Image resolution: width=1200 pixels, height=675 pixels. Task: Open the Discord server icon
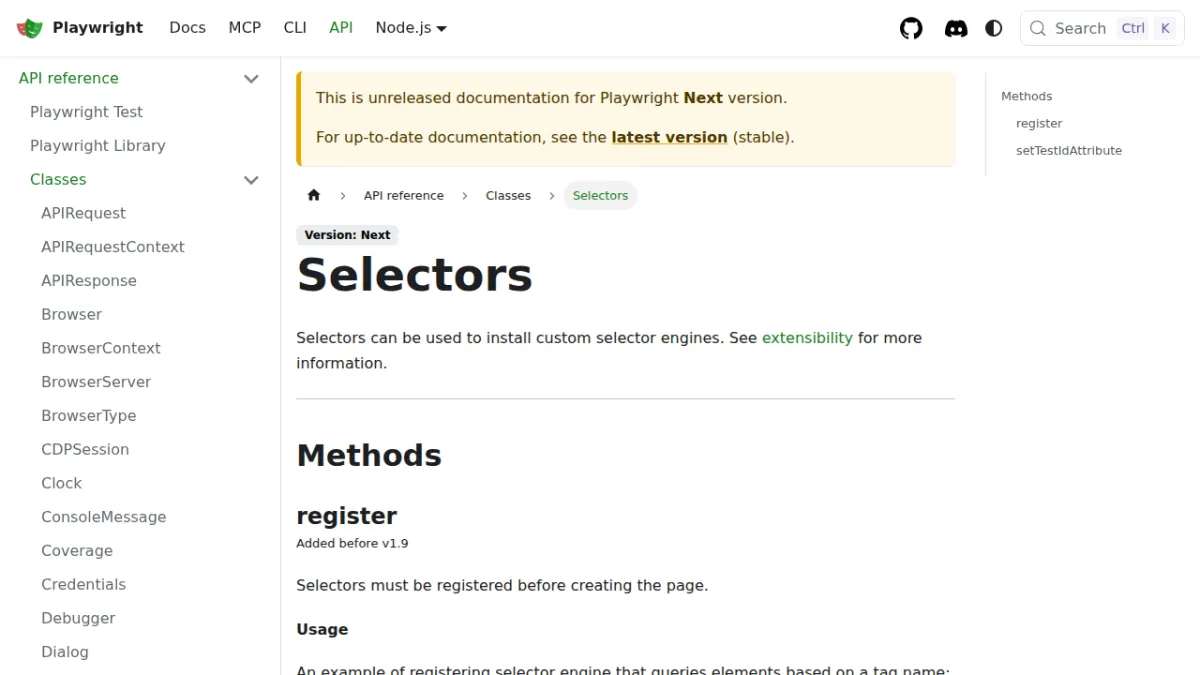[956, 28]
